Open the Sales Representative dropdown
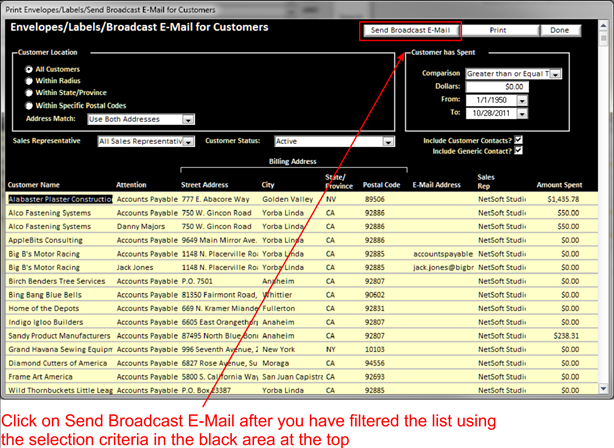Image resolution: width=614 pixels, height=448 pixels. coord(188,141)
